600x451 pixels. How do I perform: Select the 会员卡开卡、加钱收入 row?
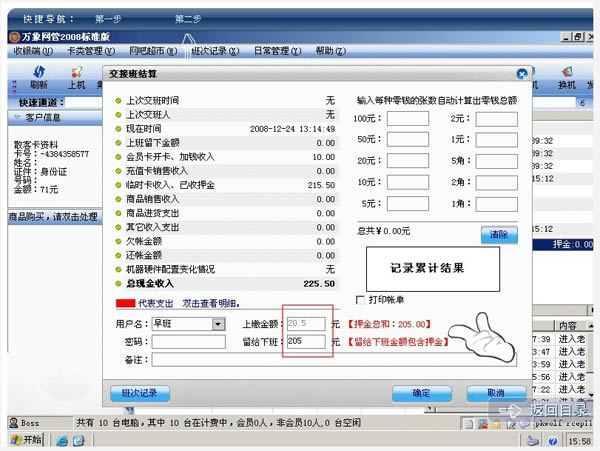coord(225,157)
